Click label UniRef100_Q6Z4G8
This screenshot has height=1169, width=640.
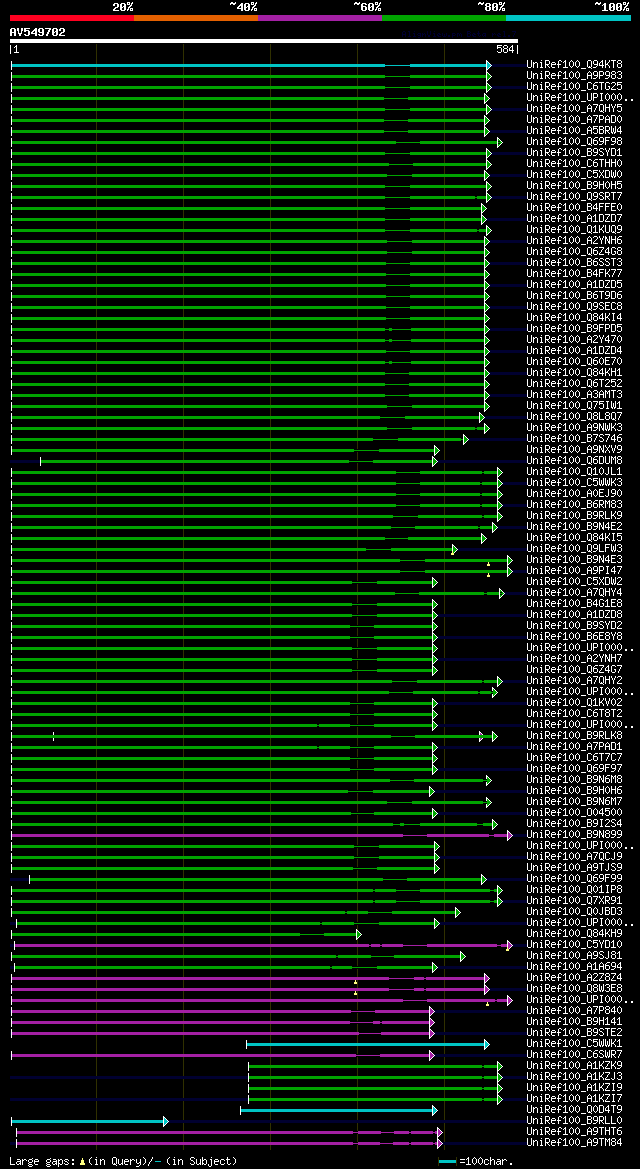(x=574, y=251)
